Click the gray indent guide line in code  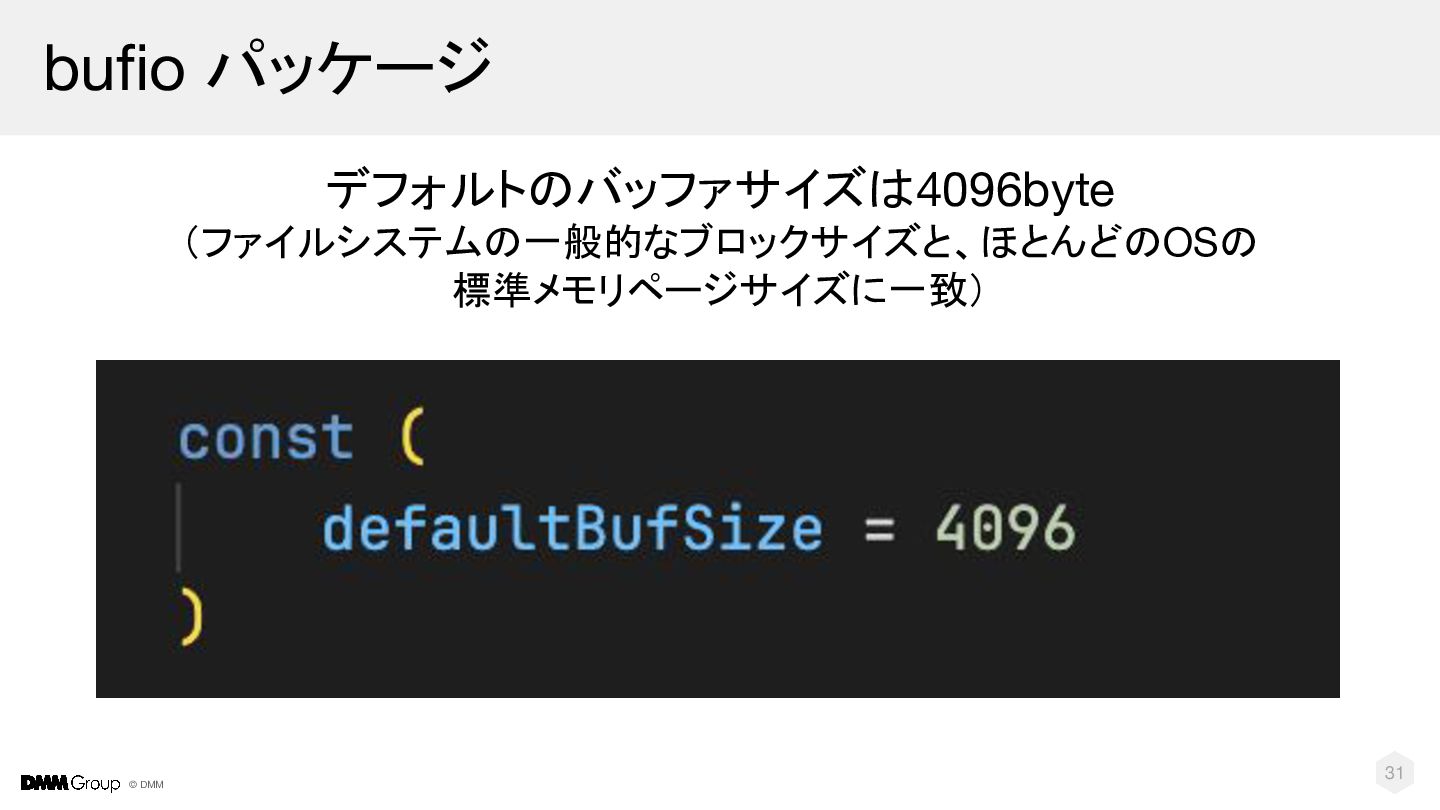[x=179, y=527]
